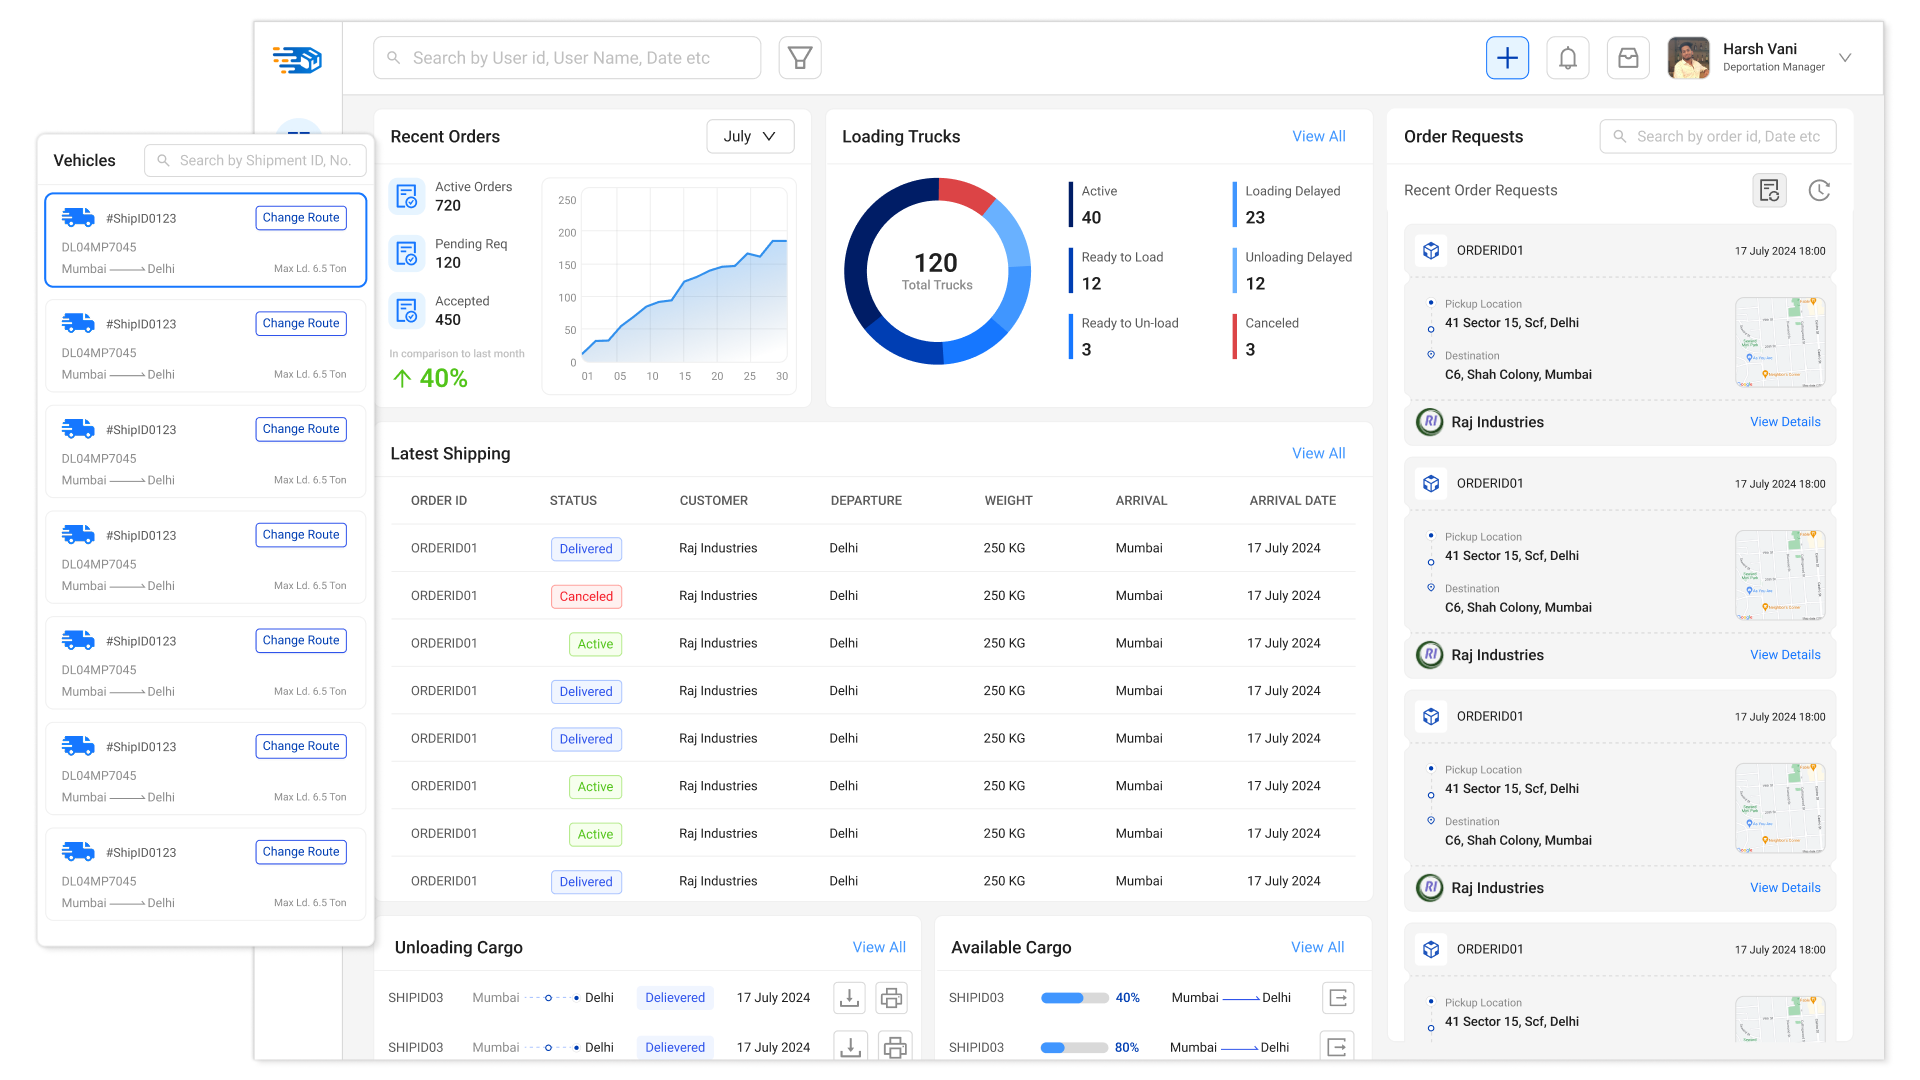Open the notifications bell
This screenshot has width=1920, height=1080.
pyautogui.click(x=1567, y=58)
